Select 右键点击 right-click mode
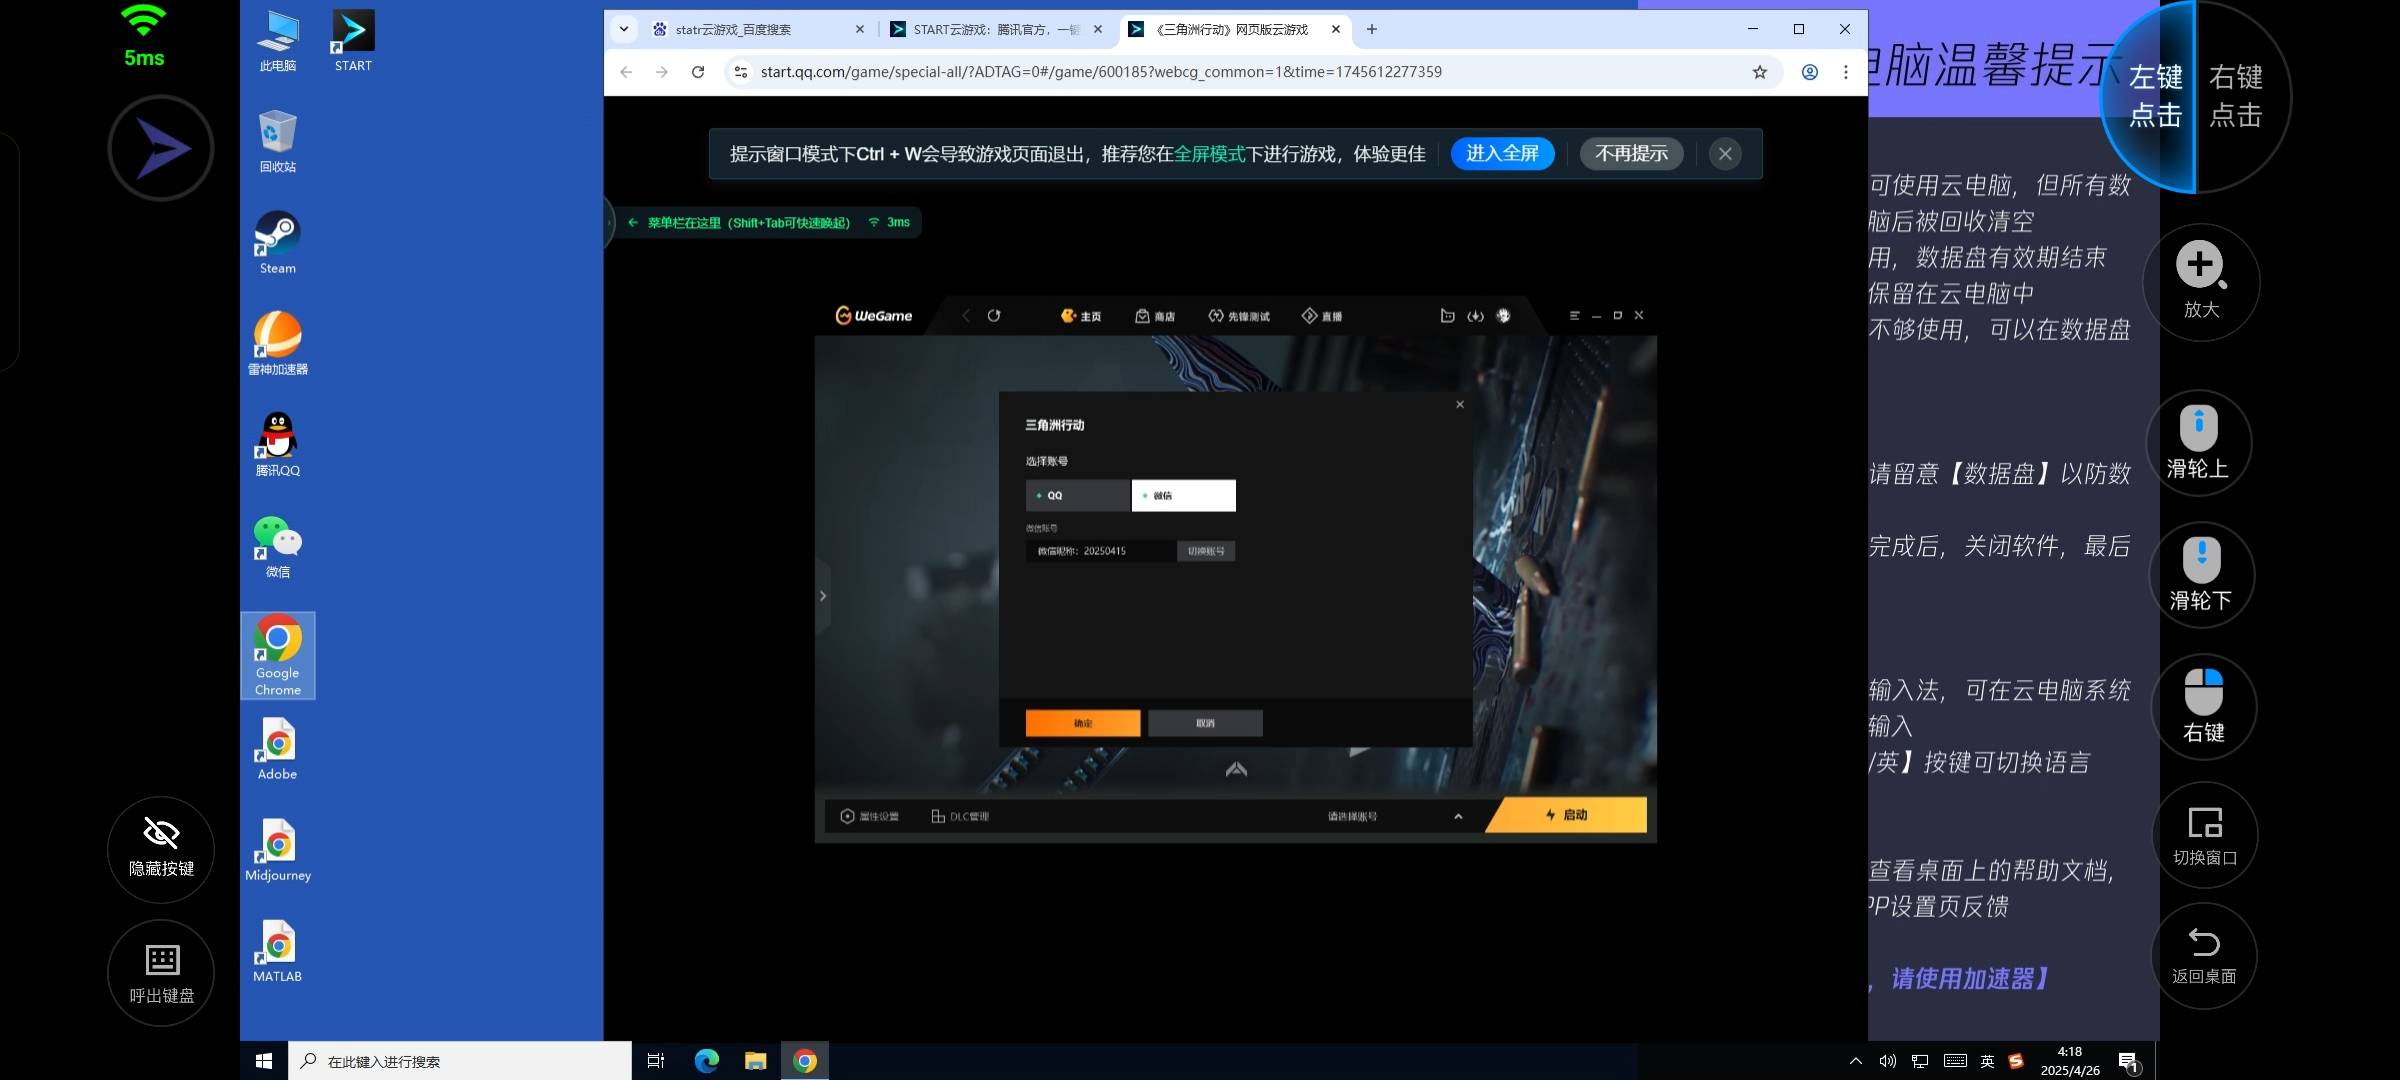The width and height of the screenshot is (2400, 1080). 2236,96
